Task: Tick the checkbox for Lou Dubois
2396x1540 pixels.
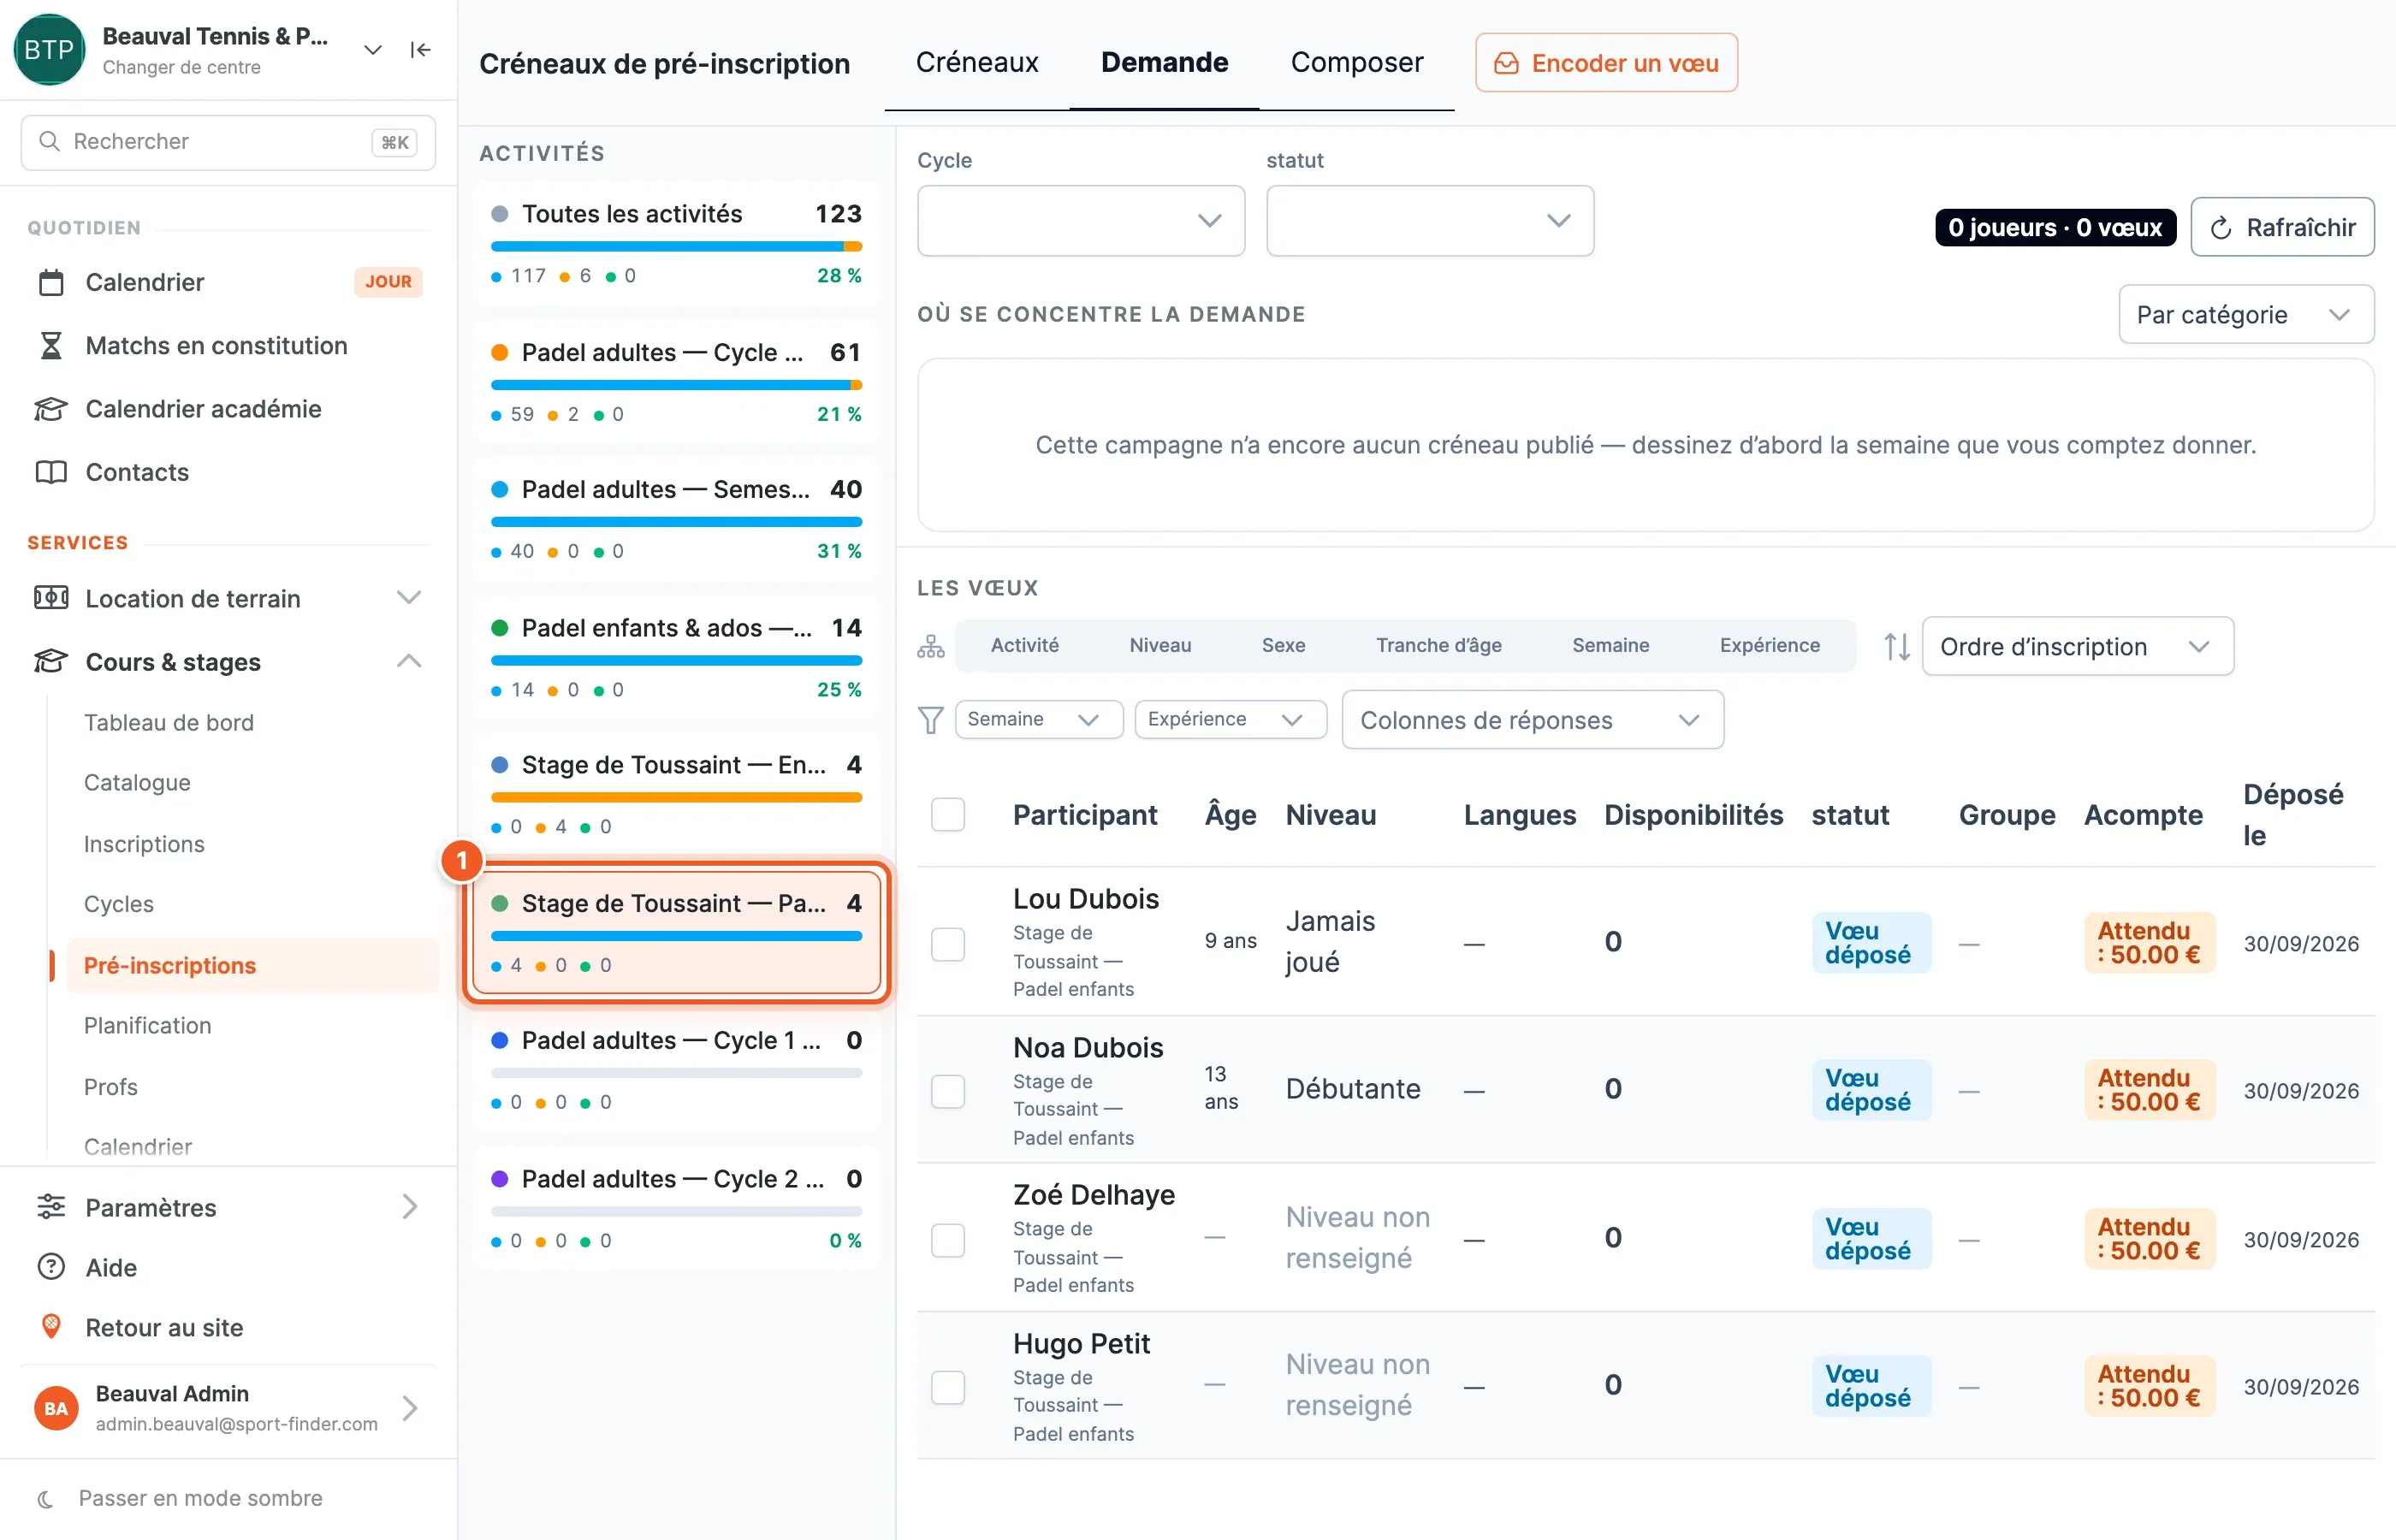Action: click(x=947, y=943)
